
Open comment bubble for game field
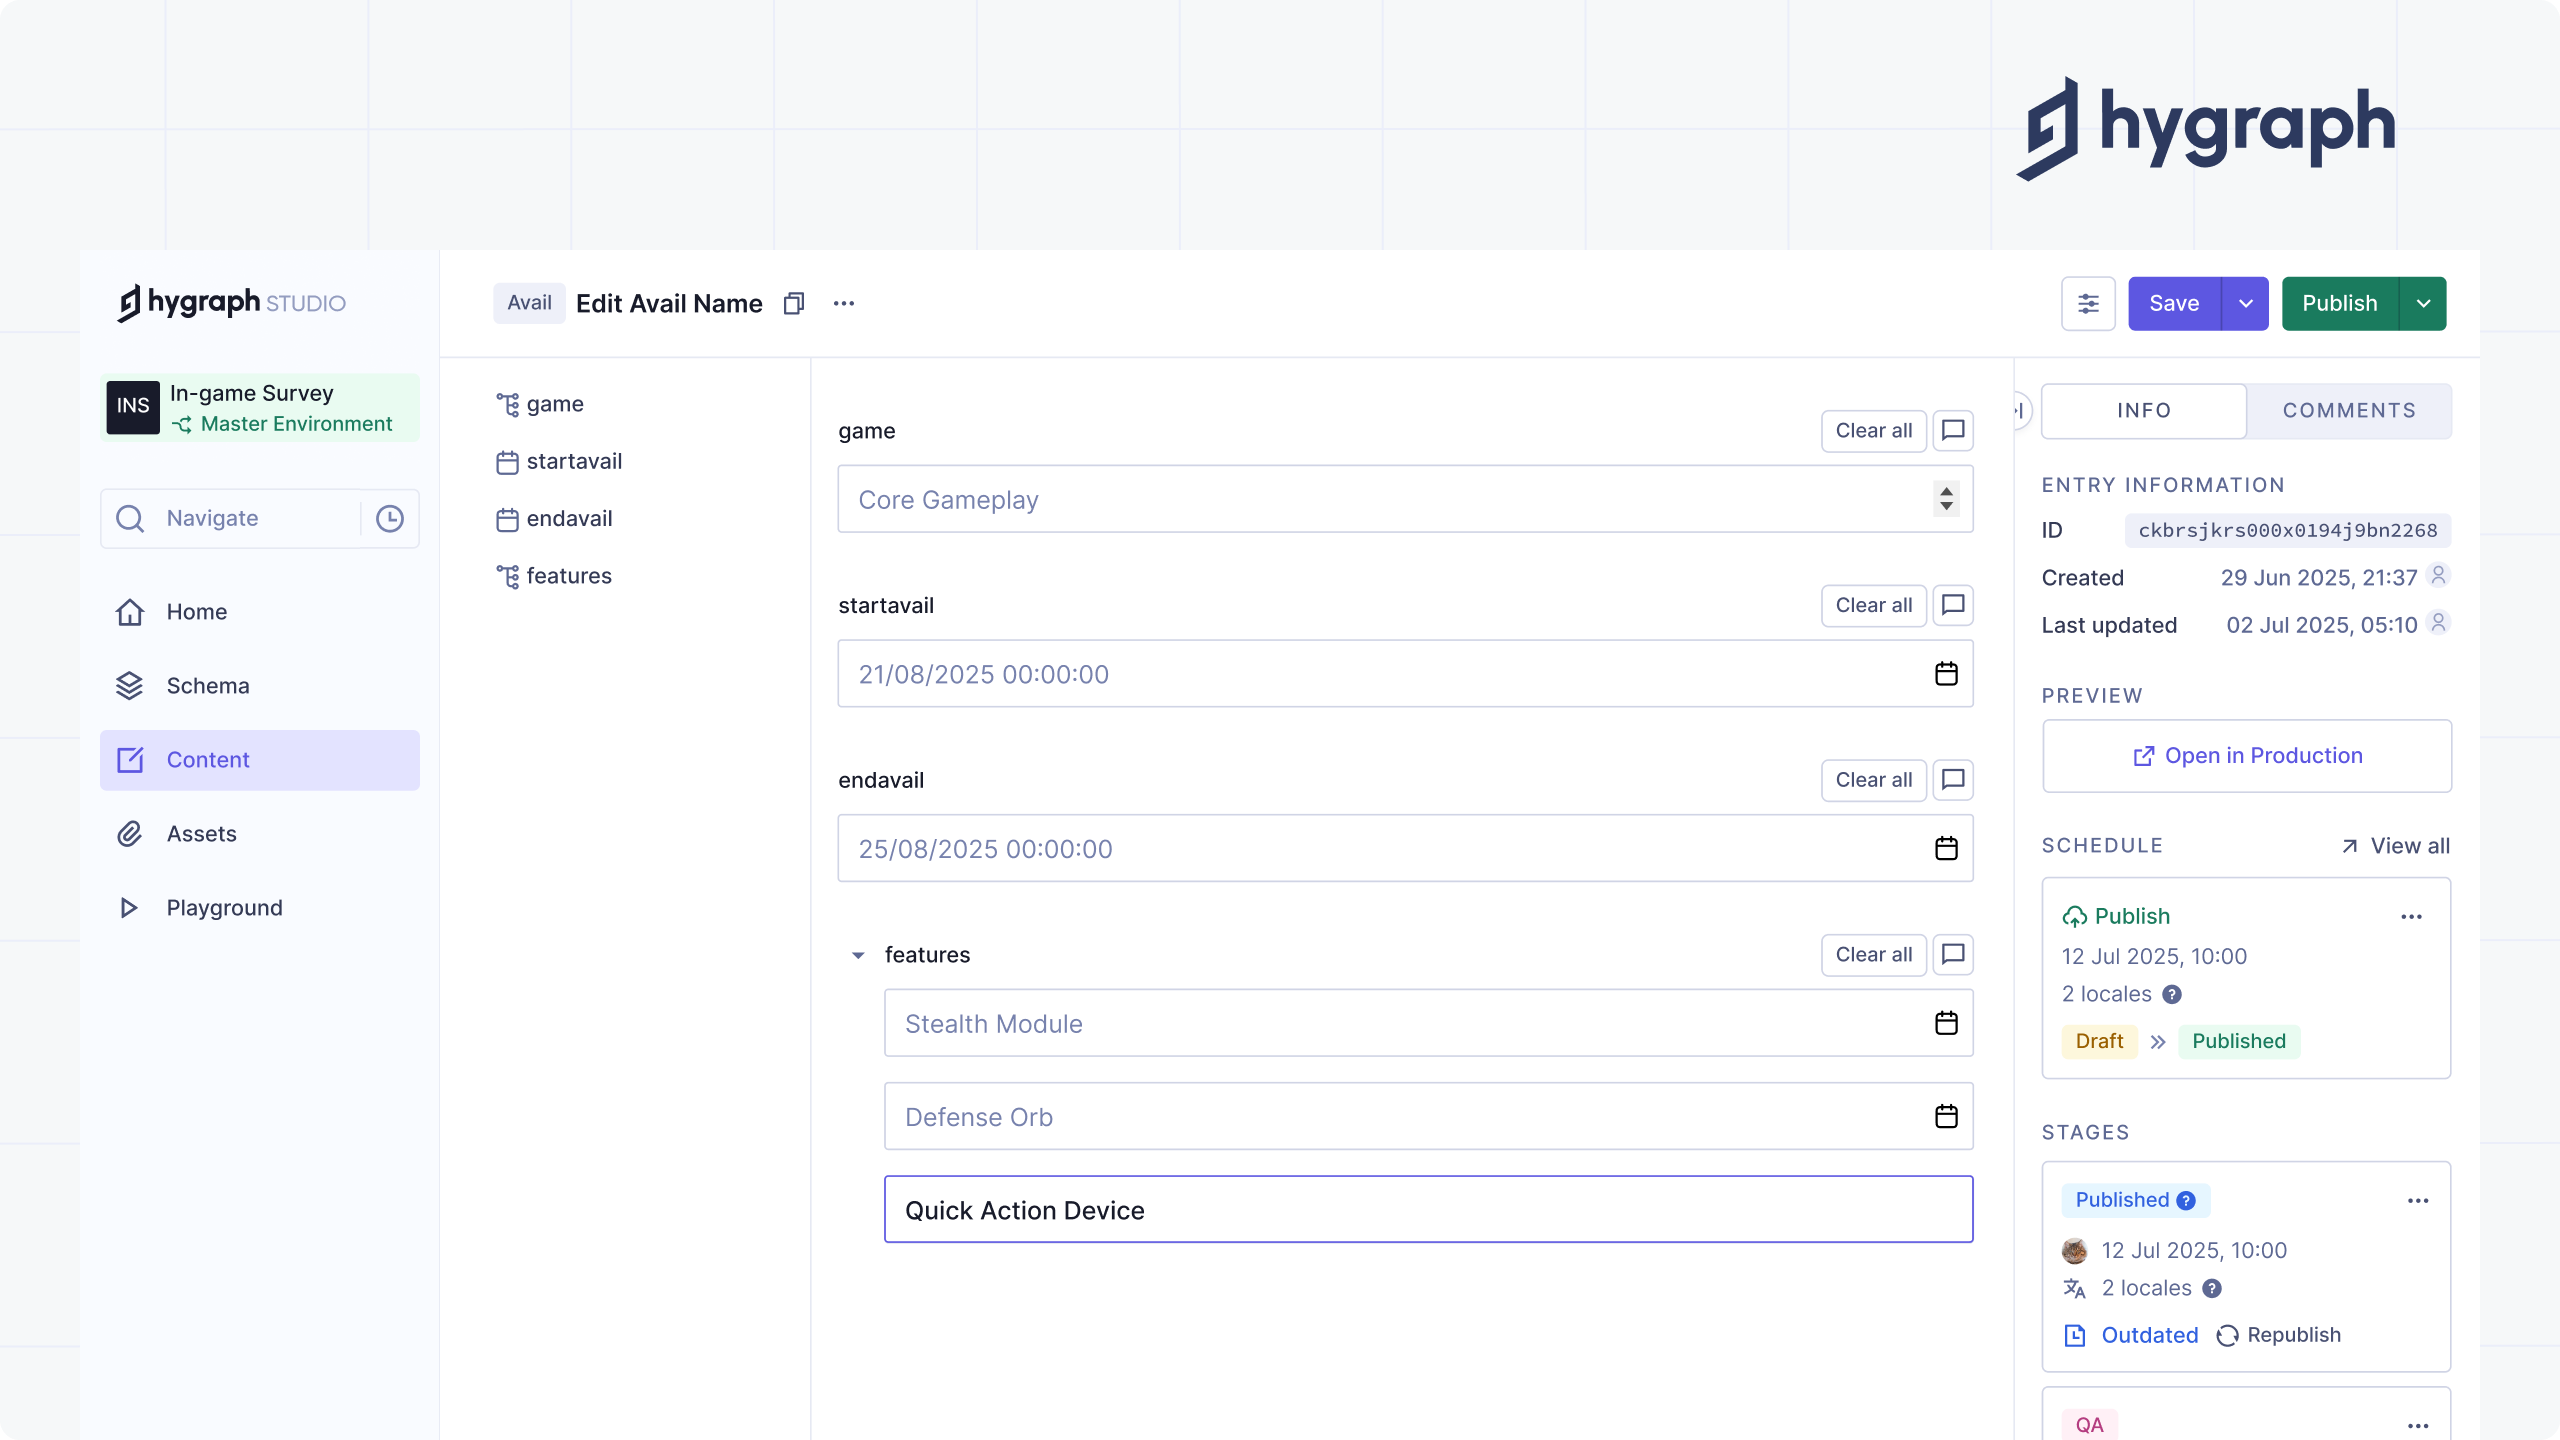coord(1952,431)
